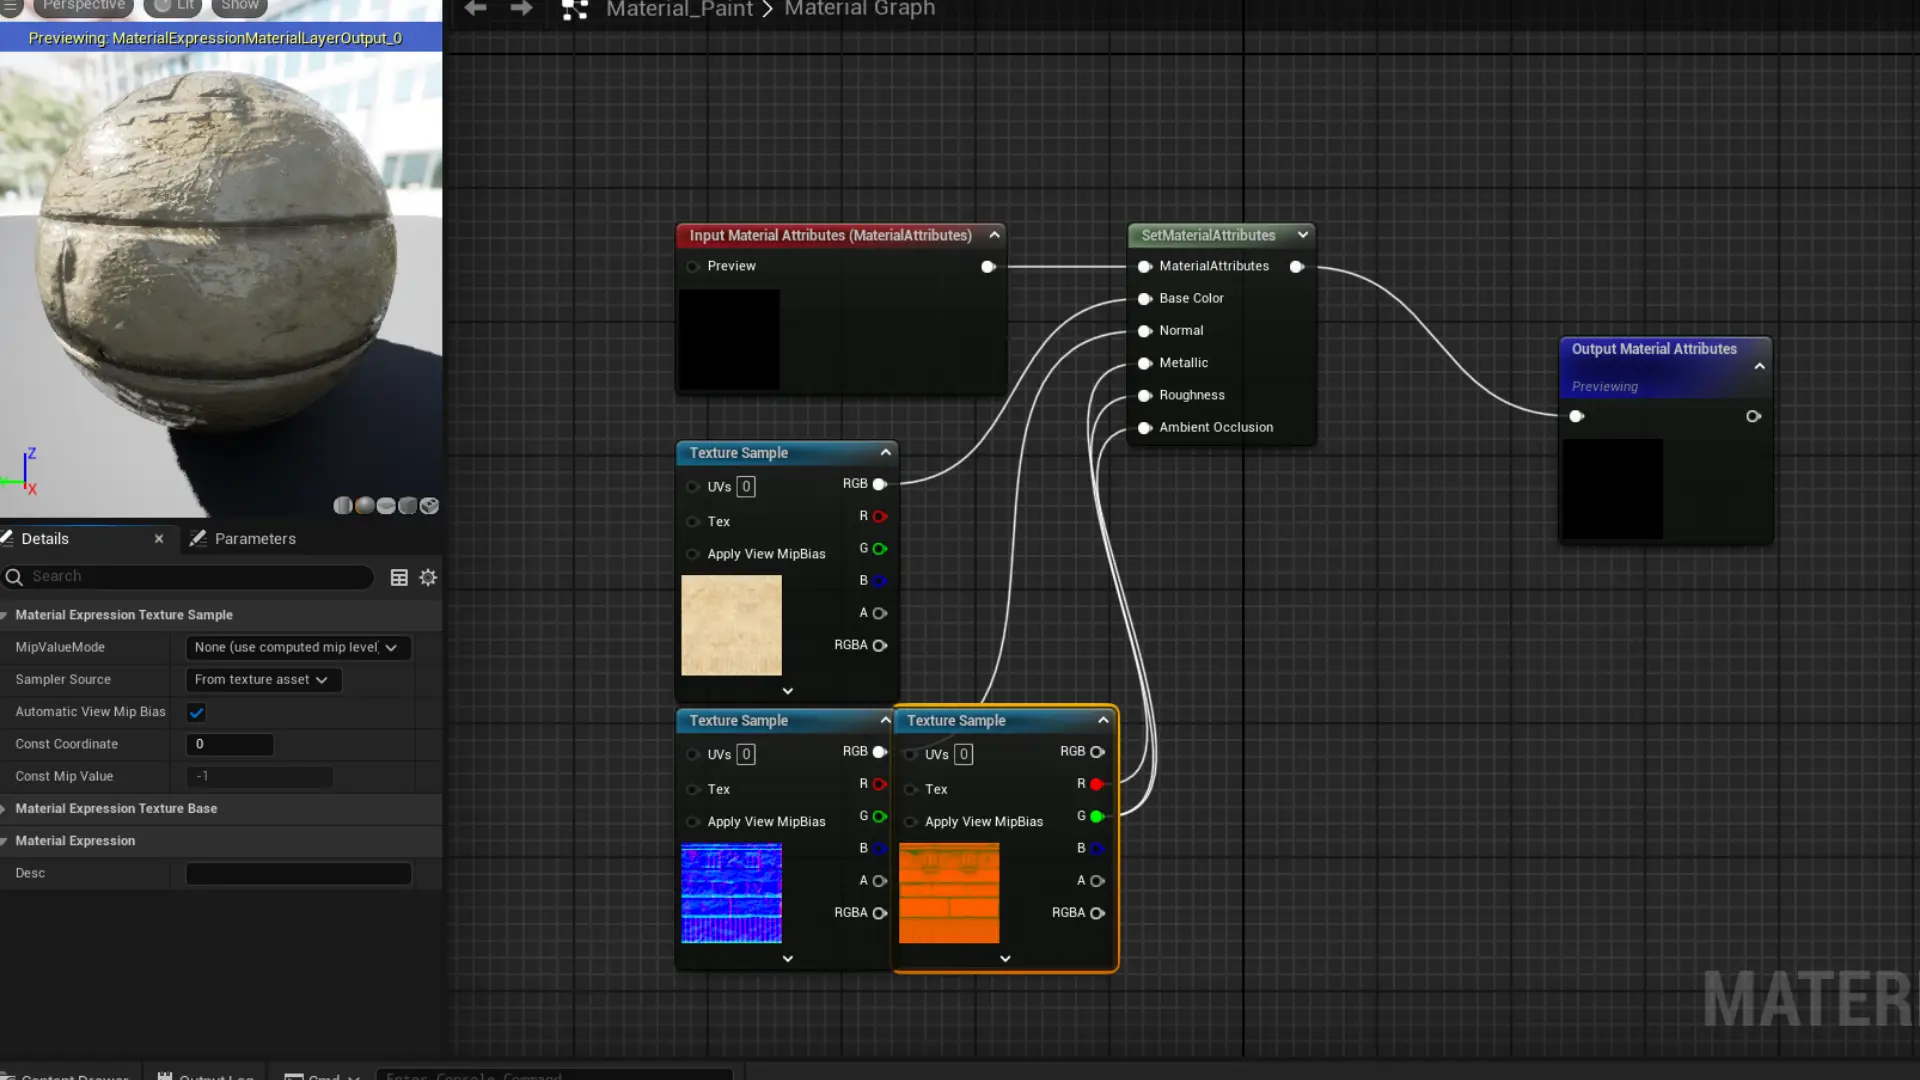Open Details panel settings gear

[x=428, y=578]
